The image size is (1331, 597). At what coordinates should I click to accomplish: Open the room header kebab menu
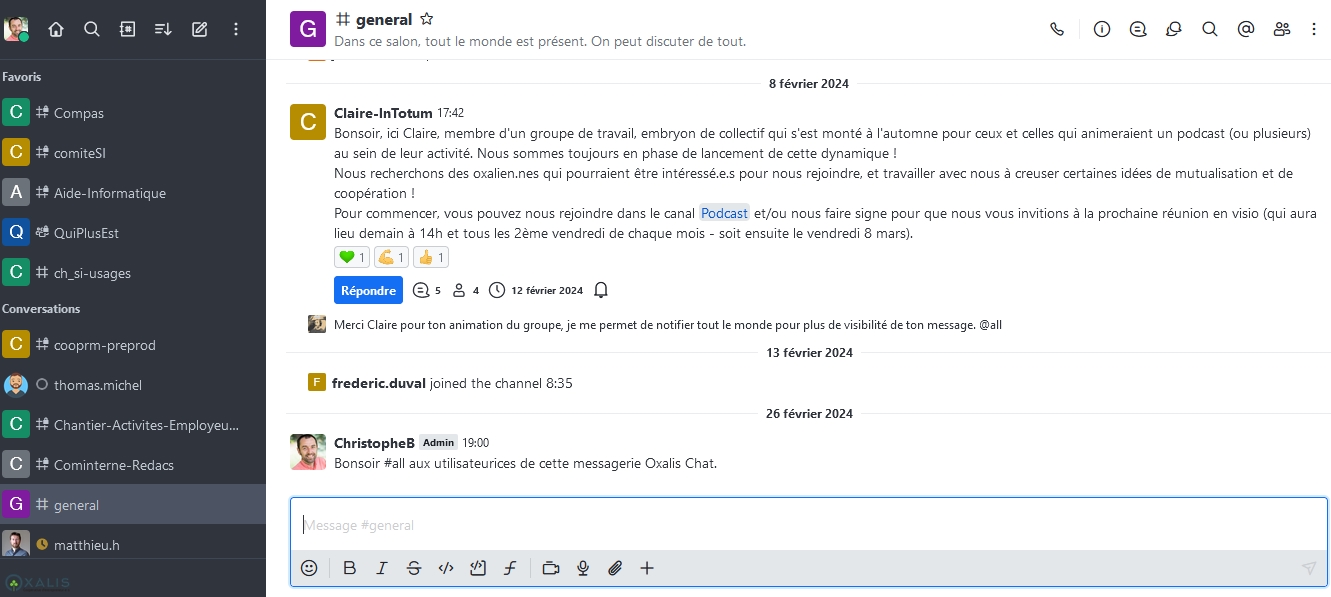[1314, 30]
